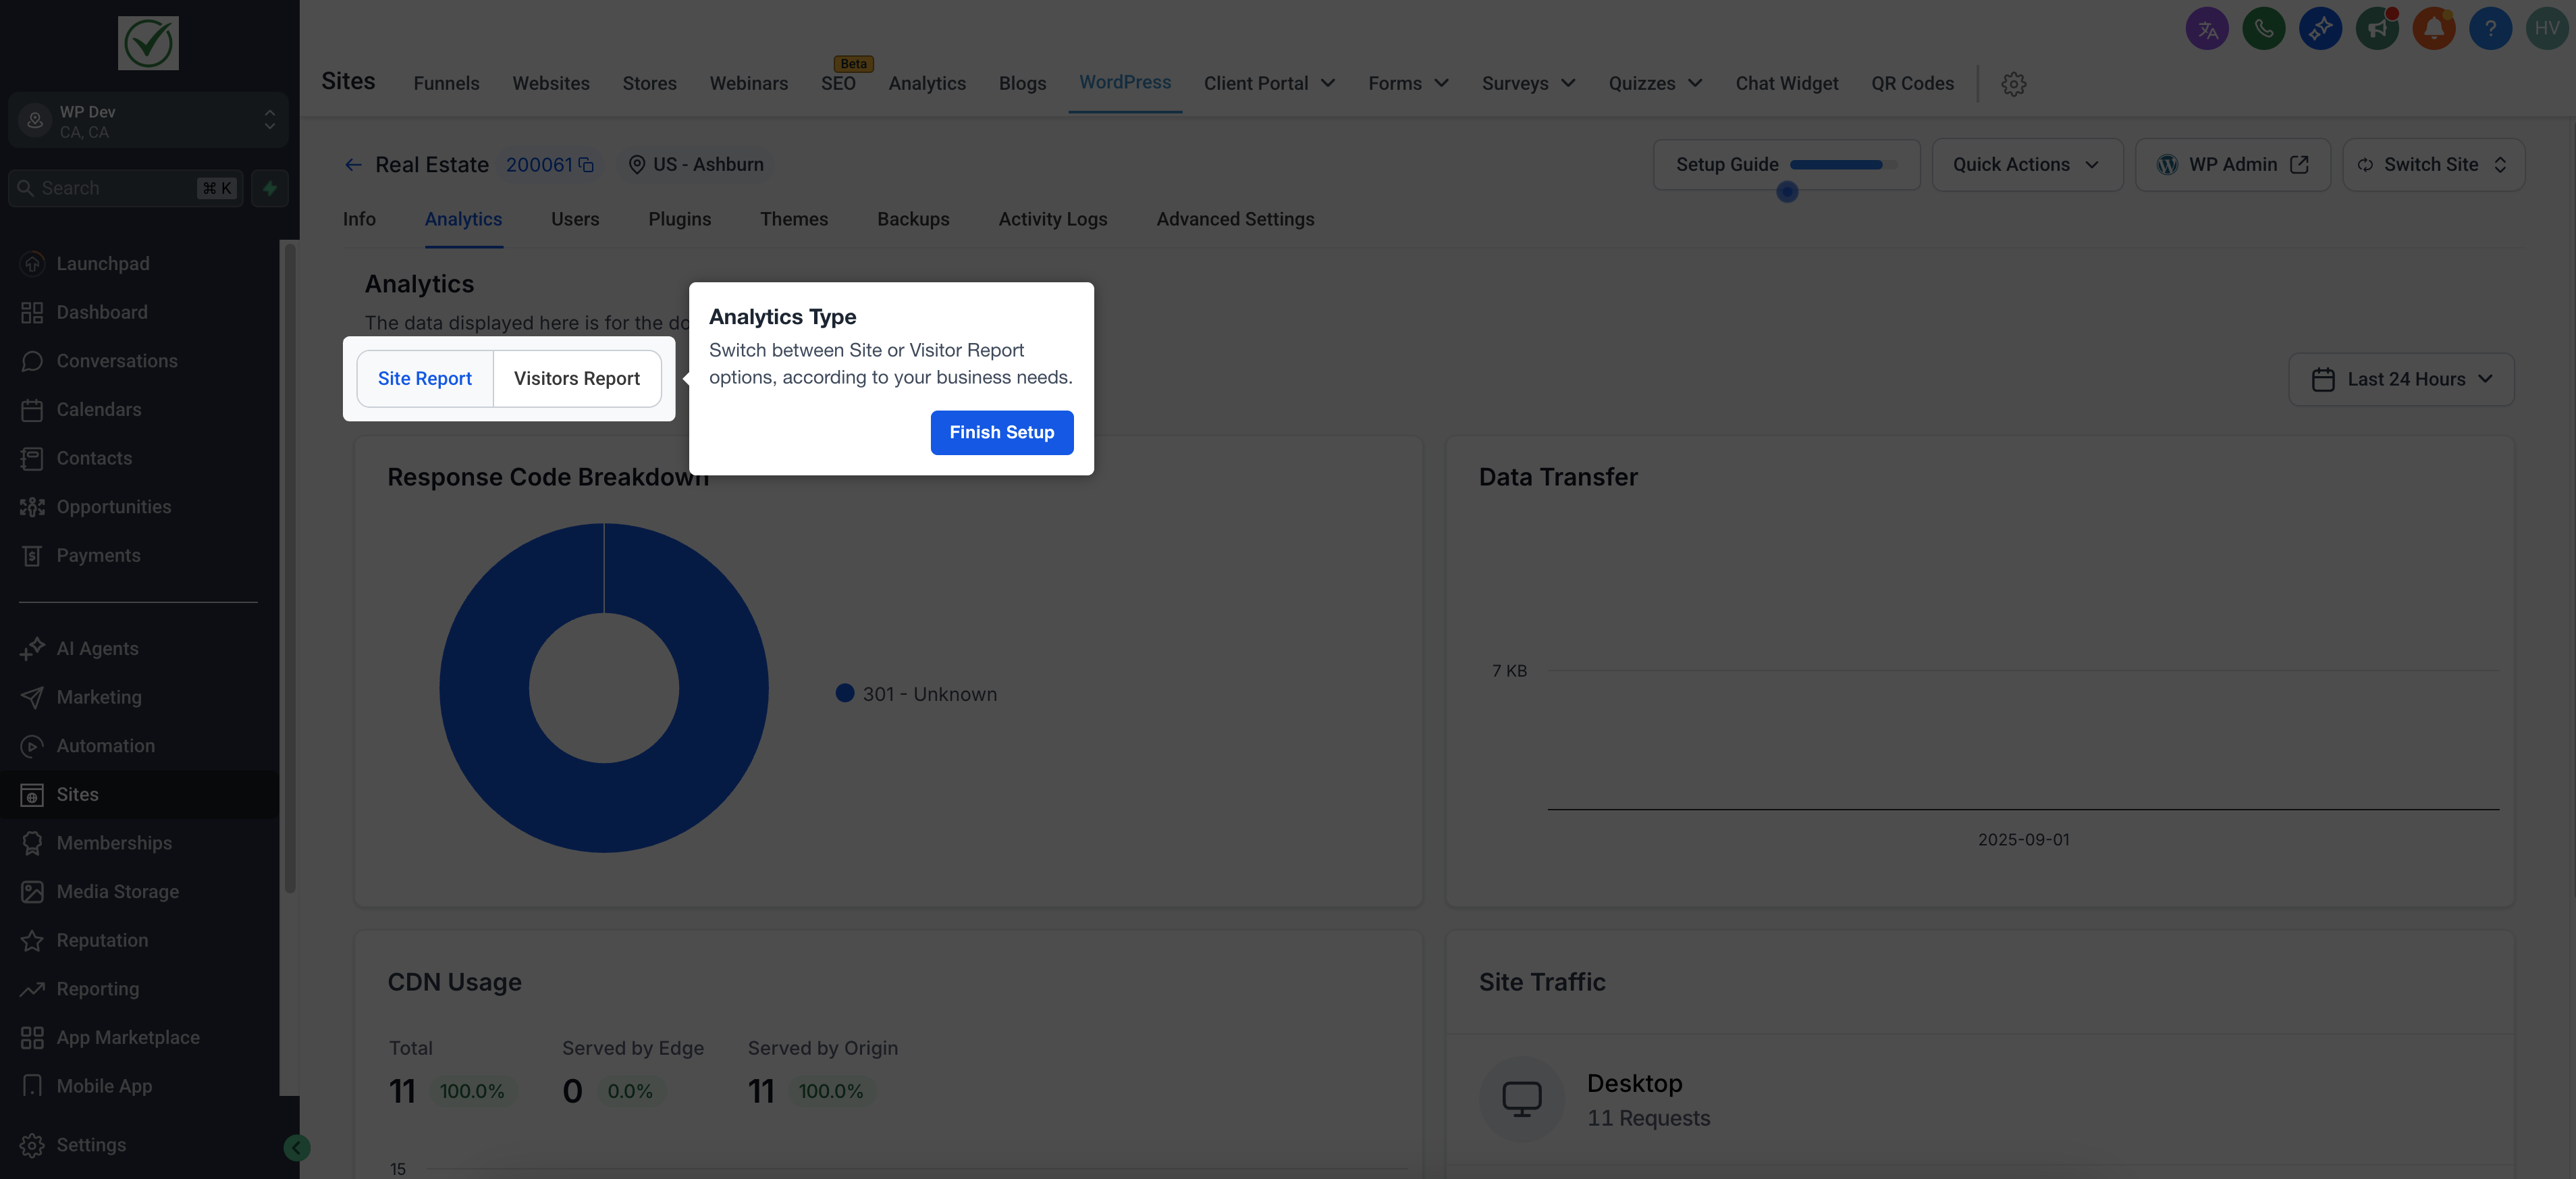Select the Site Report toggle

pyautogui.click(x=424, y=379)
